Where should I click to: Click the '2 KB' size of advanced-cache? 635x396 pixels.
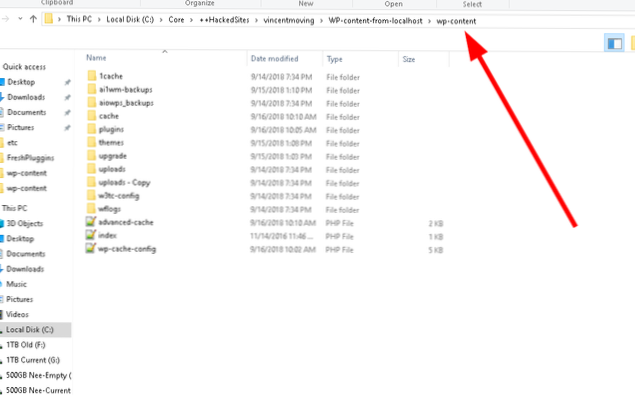436,224
